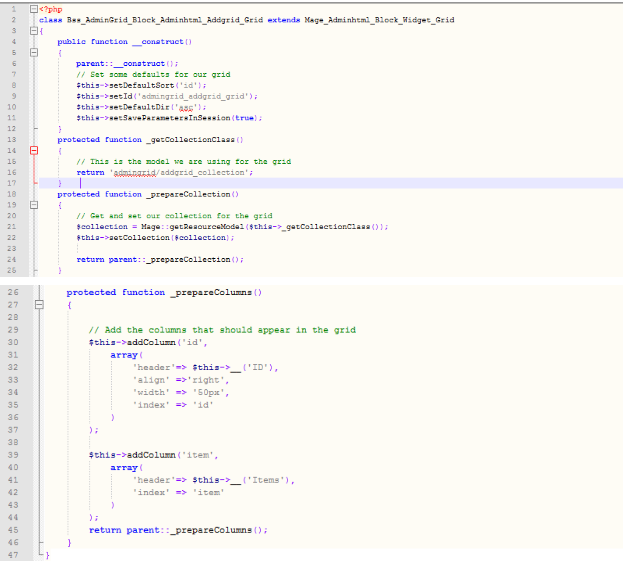Collapse the class body fold at line 3
Screen dimensions: 627x565
34,31
